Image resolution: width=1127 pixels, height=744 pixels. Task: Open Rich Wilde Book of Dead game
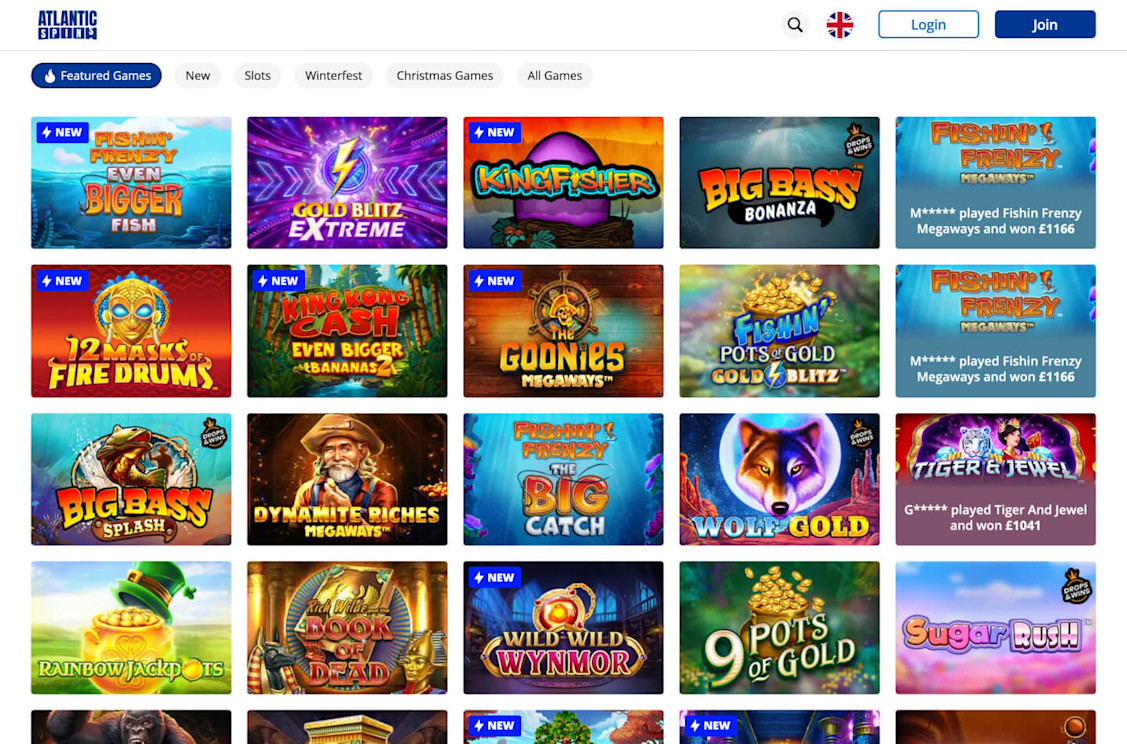pos(347,628)
